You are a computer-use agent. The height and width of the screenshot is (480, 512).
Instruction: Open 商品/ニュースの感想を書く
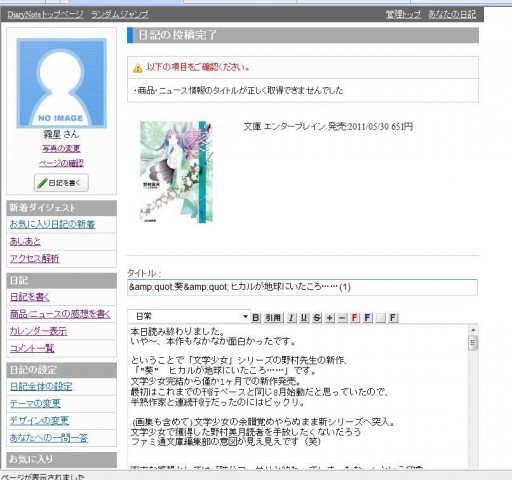60,314
